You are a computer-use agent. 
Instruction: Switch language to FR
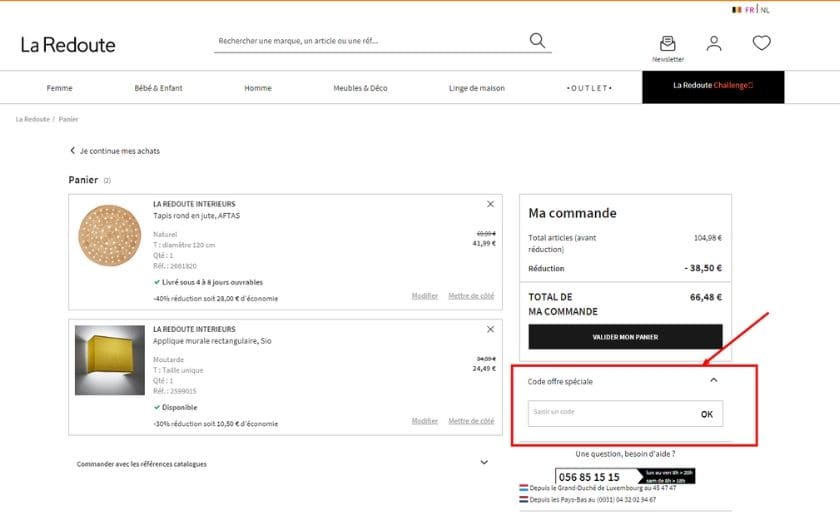pos(749,10)
